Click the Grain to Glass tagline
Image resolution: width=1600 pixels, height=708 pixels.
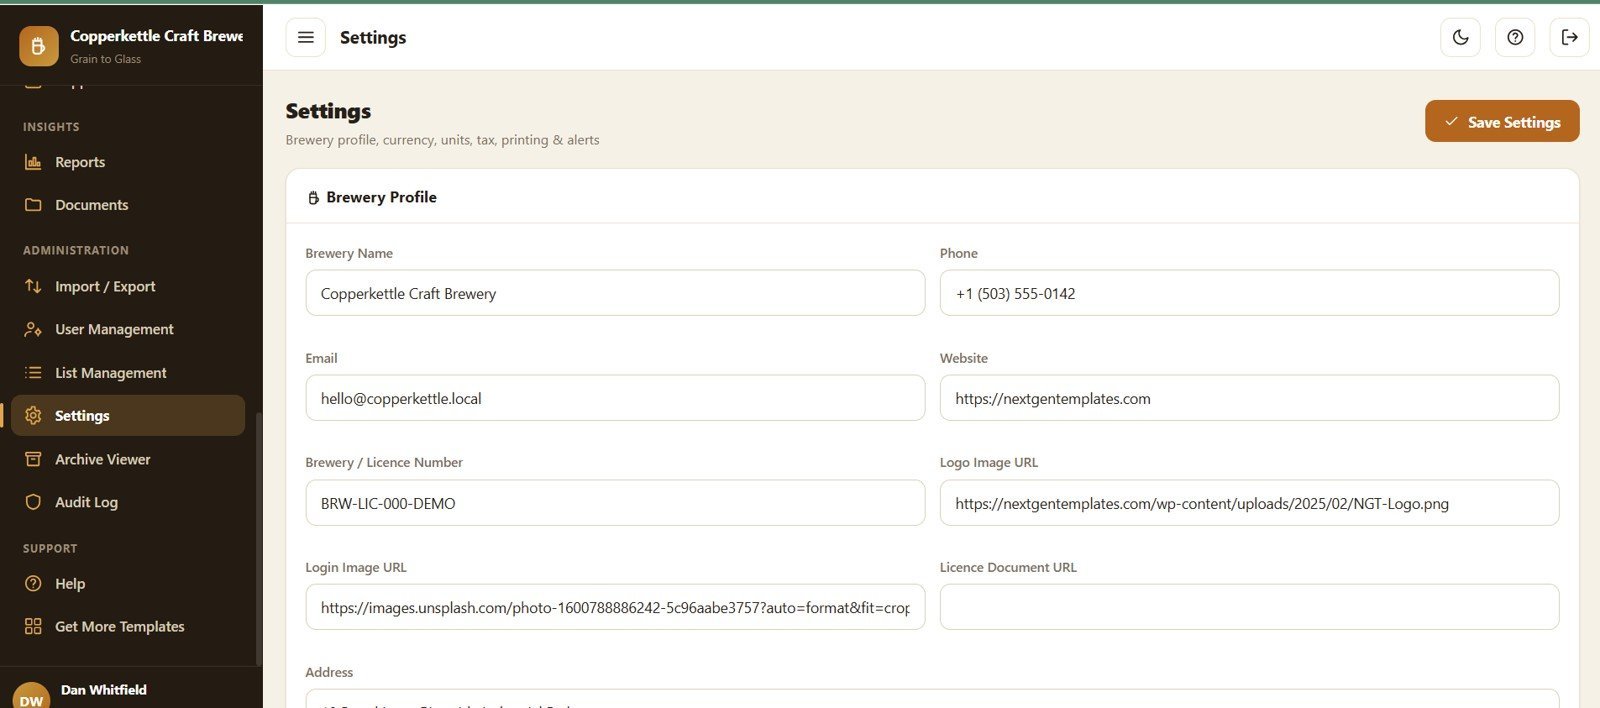click(x=105, y=59)
